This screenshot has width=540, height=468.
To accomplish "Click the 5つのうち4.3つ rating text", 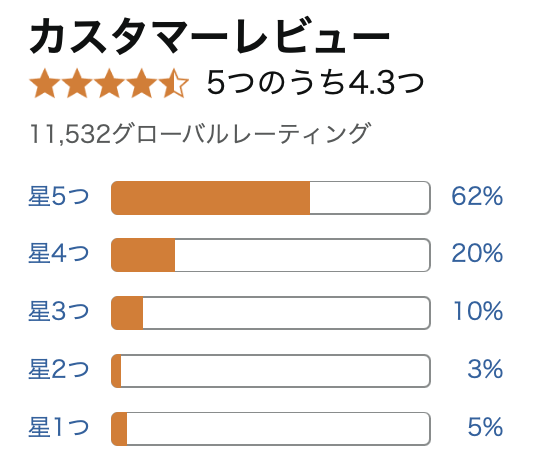I will click(315, 83).
